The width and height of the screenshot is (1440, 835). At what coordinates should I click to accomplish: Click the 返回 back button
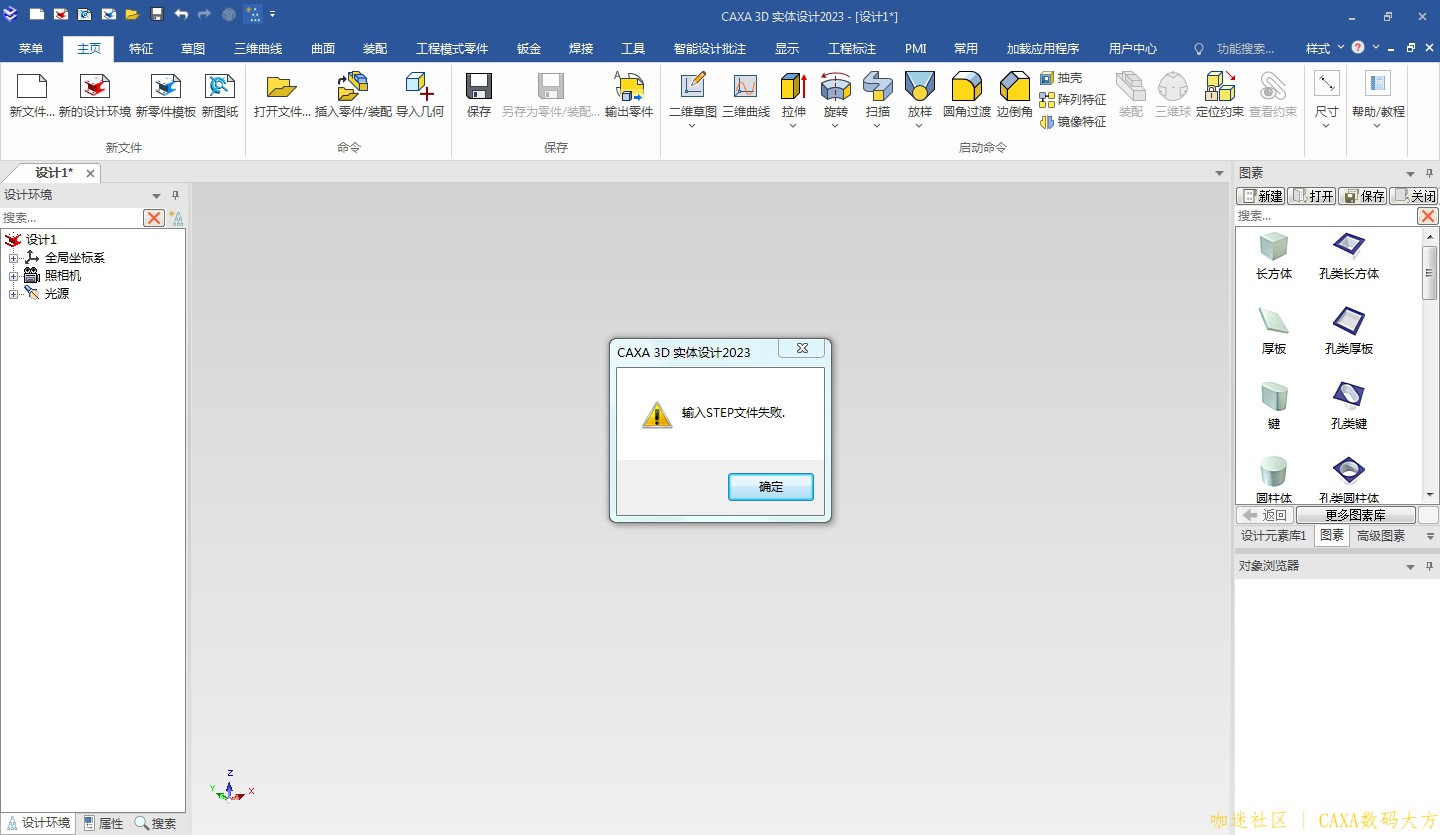tap(1264, 515)
